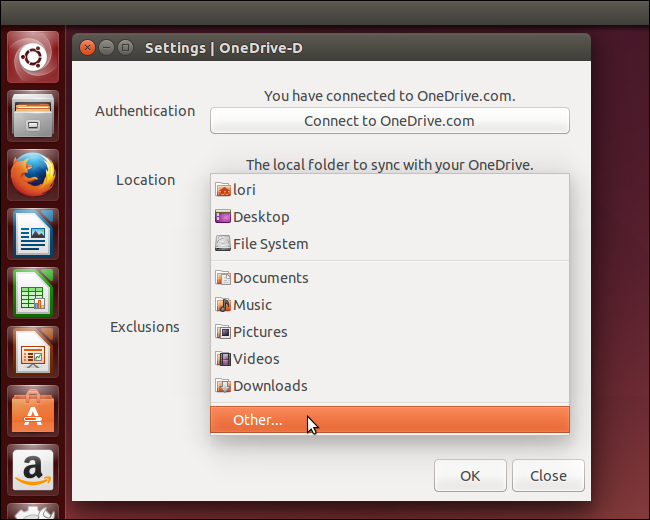
Task: Click the File System drive icon
Action: point(223,243)
